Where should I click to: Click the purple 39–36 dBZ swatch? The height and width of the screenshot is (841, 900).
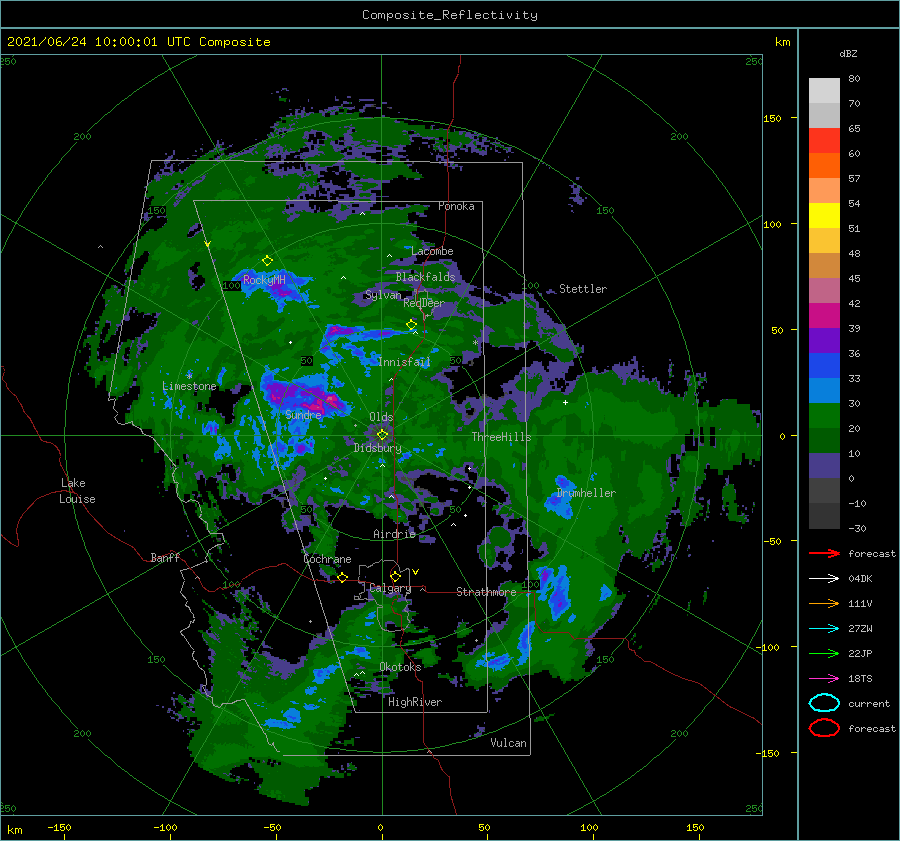tap(824, 341)
